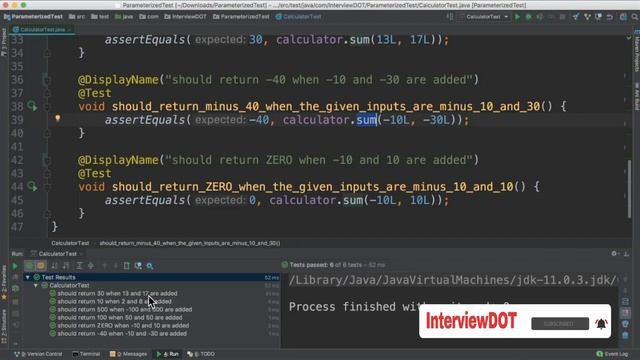Viewport: 640px width, 360px height.
Task: Open project structure icon in top toolbar
Action: point(623,17)
